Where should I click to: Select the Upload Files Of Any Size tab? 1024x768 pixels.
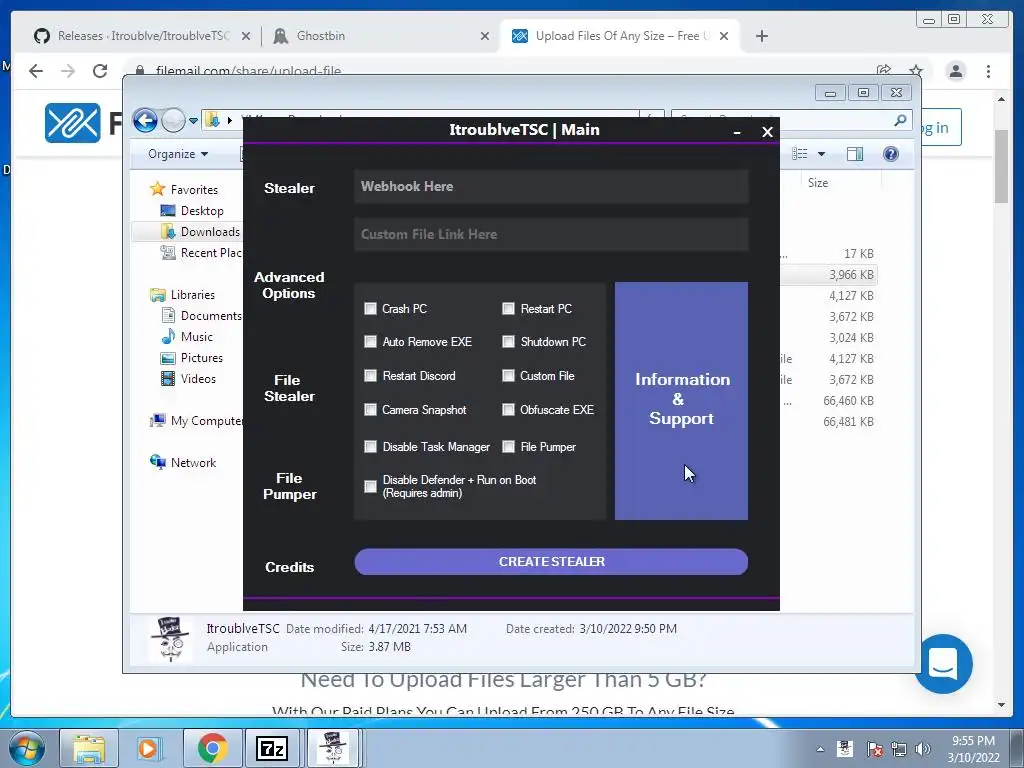(x=618, y=36)
